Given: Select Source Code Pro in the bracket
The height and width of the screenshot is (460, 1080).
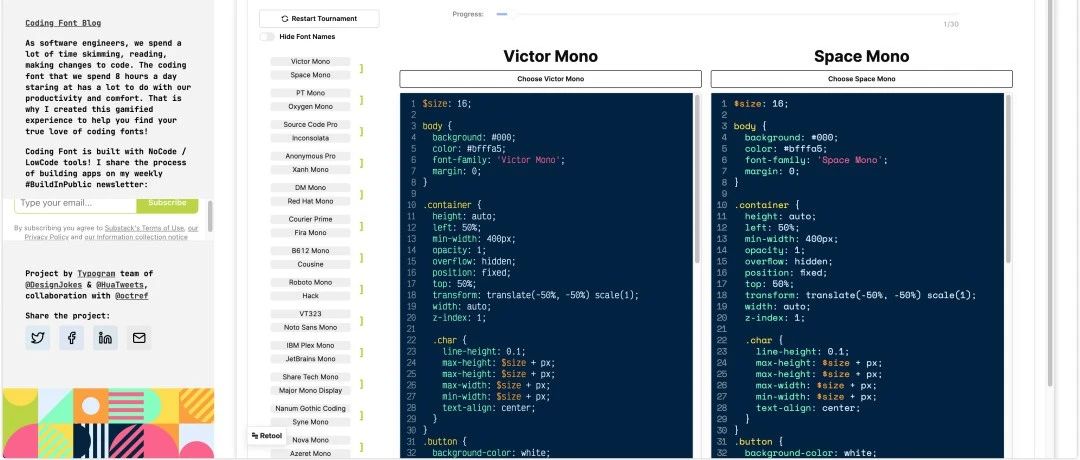Looking at the screenshot, I should (311, 125).
